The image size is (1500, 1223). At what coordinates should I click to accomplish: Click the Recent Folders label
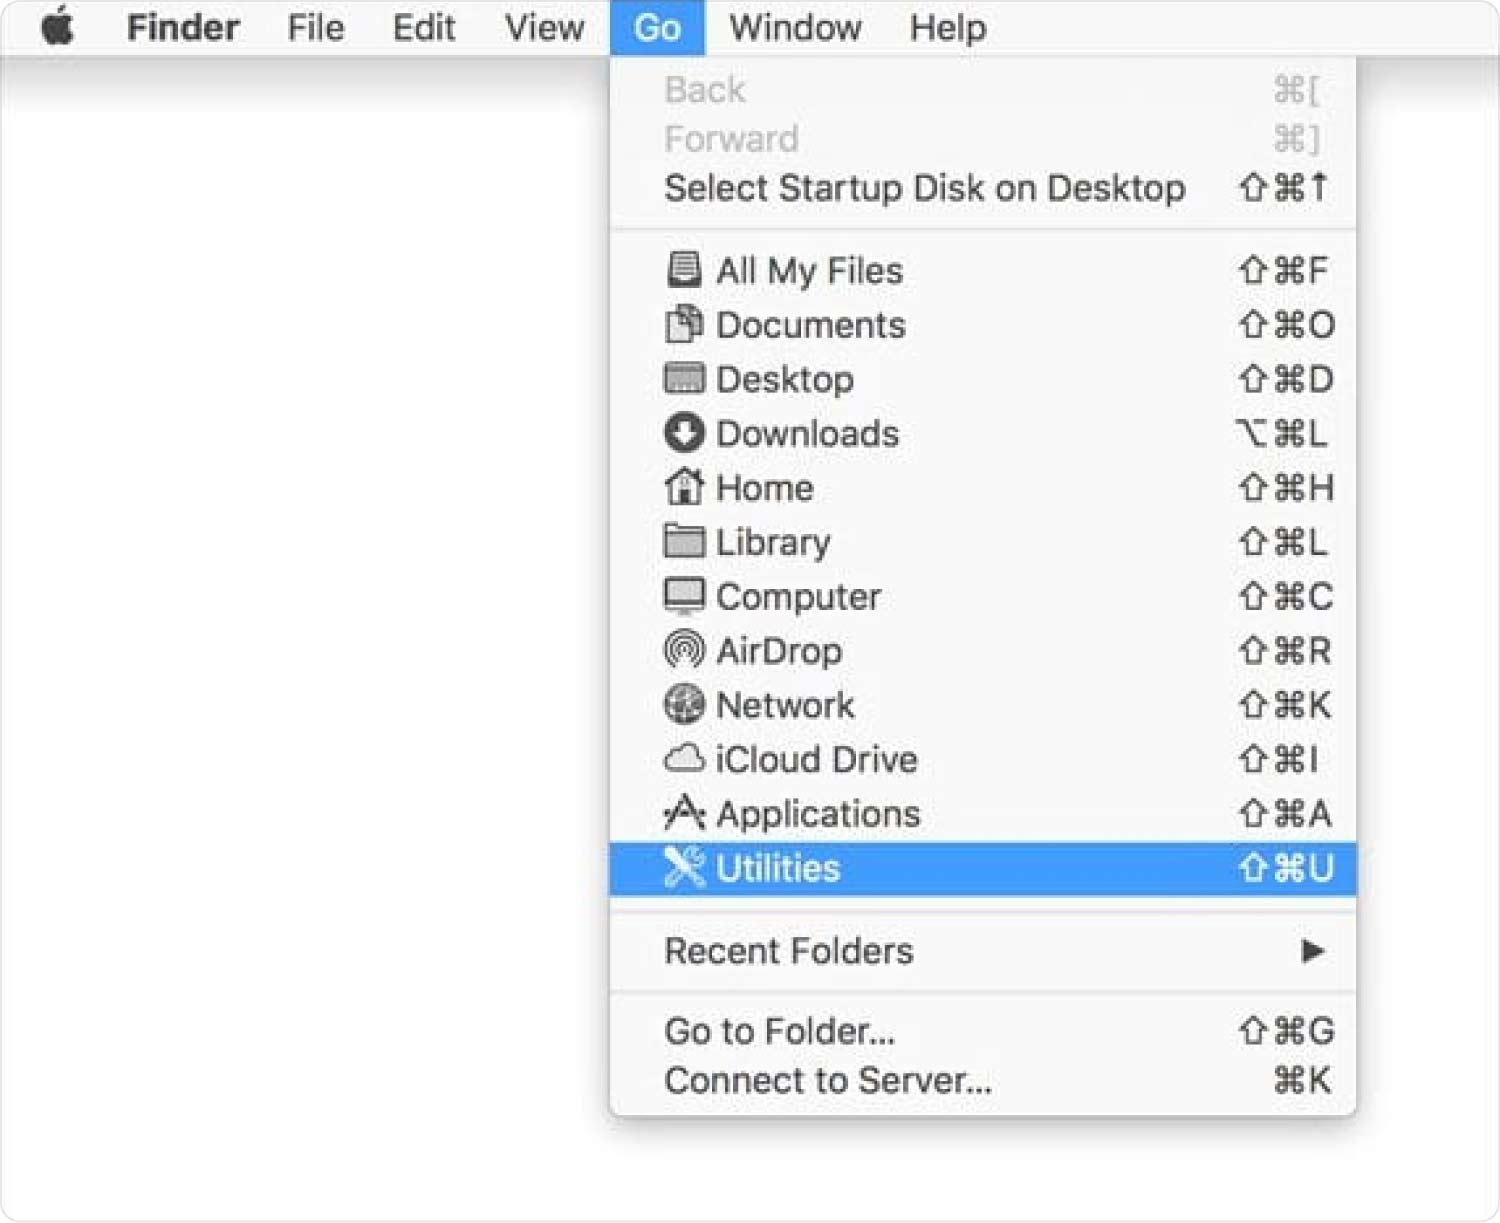point(788,950)
